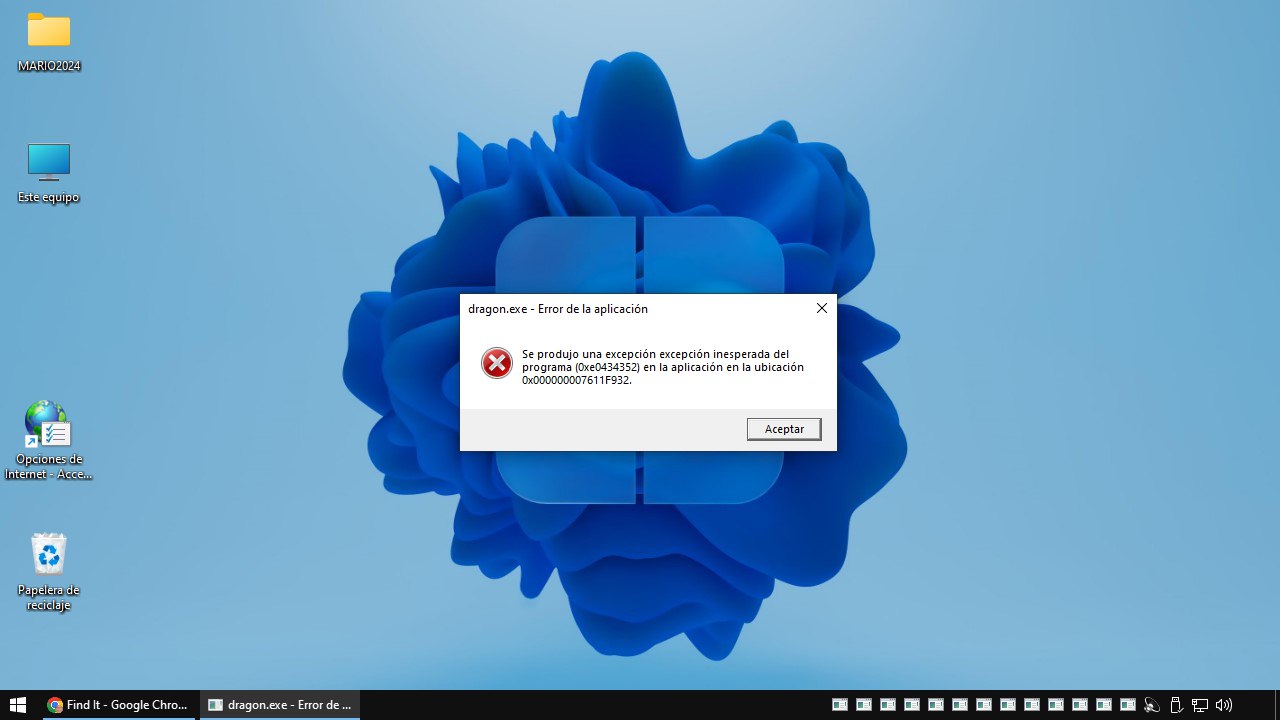
Task: Click the red error X icon
Action: (497, 363)
